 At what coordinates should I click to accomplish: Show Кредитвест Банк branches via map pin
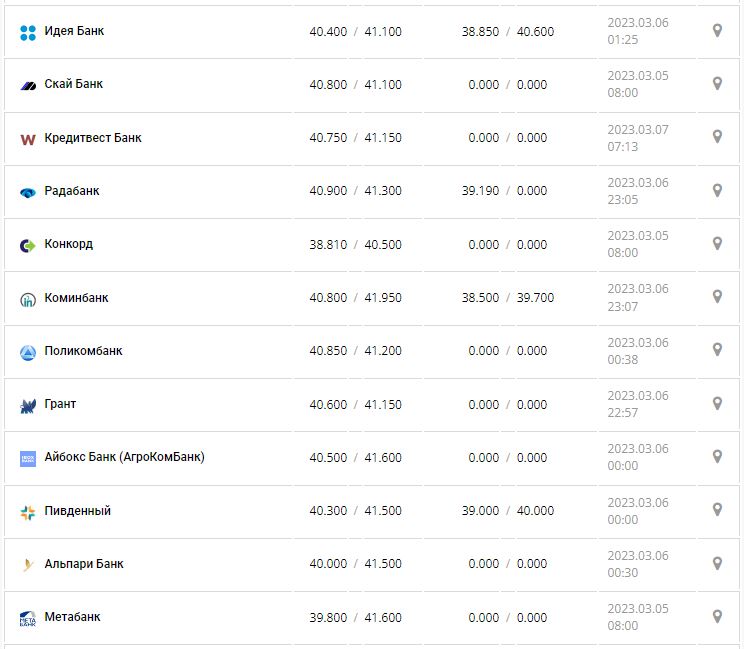717,137
